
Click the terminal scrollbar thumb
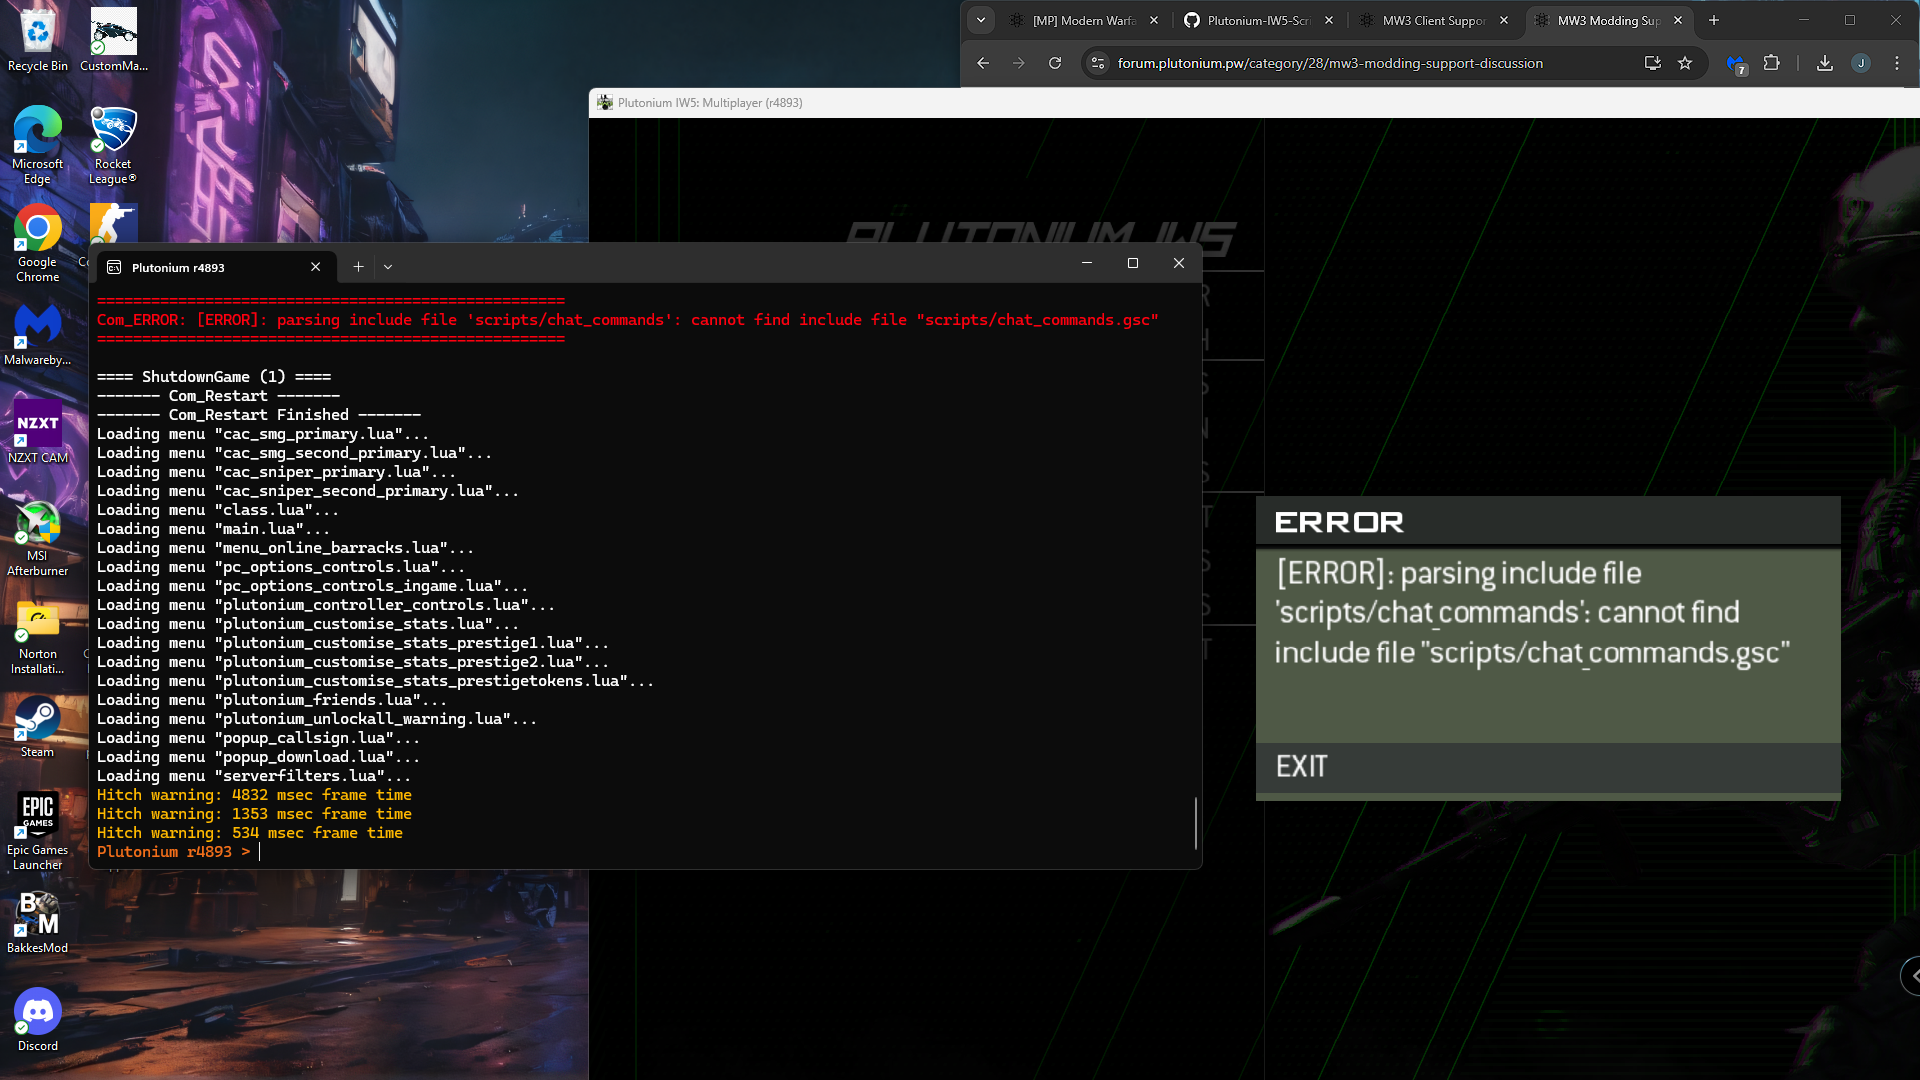click(x=1196, y=822)
